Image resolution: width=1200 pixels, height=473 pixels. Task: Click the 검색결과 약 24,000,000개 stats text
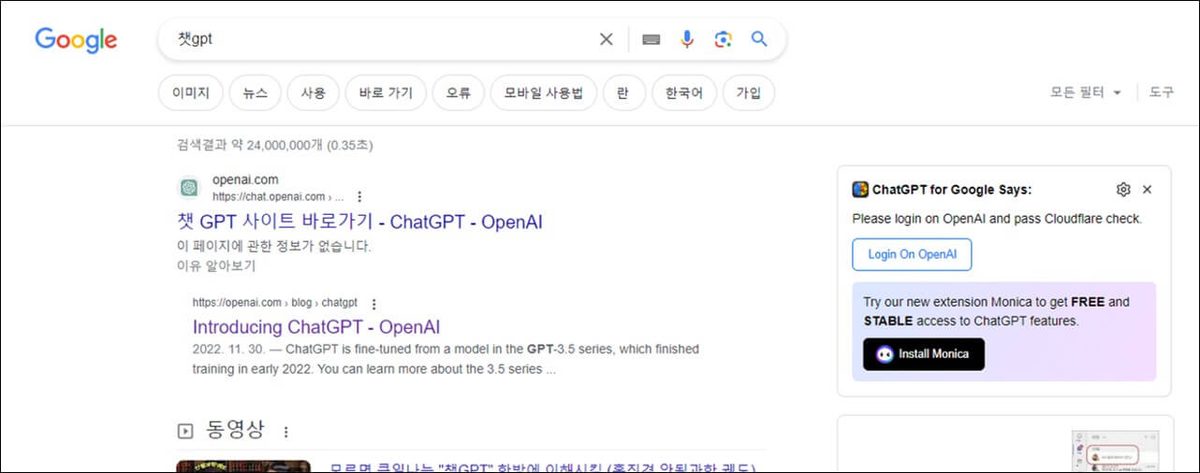coord(275,145)
